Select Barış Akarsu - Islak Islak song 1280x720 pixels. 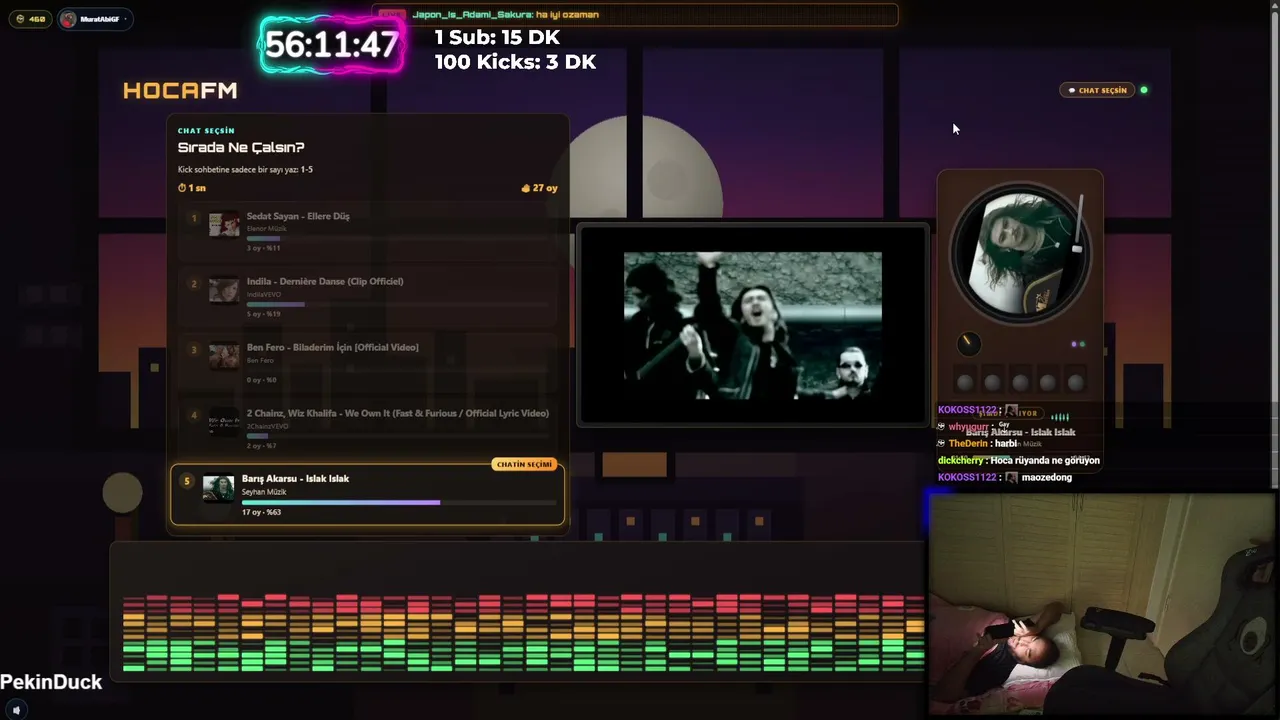click(x=367, y=494)
